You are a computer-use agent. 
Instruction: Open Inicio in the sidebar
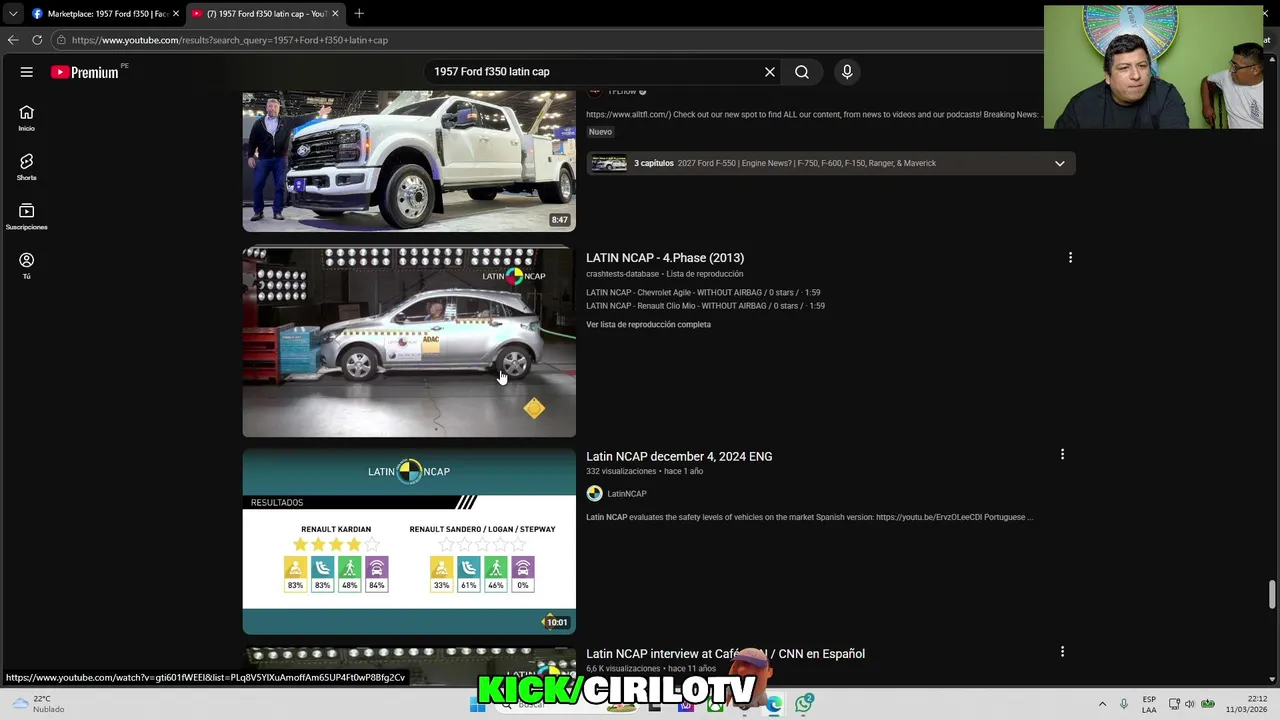point(27,118)
